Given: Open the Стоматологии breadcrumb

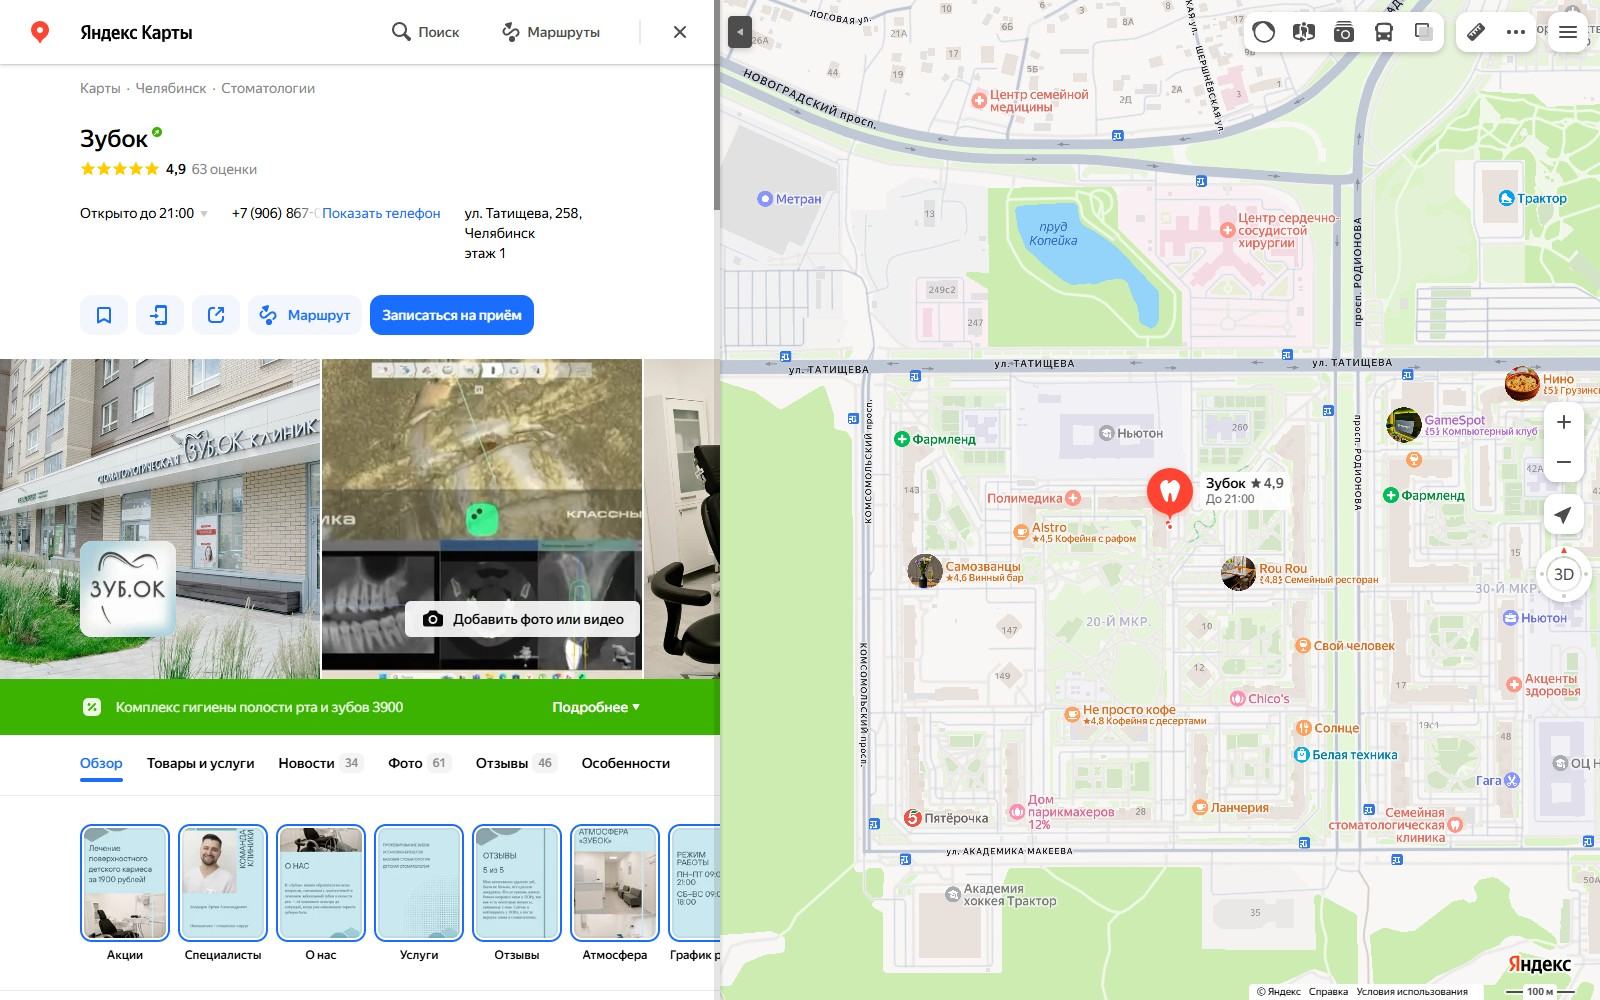Looking at the screenshot, I should pos(268,88).
